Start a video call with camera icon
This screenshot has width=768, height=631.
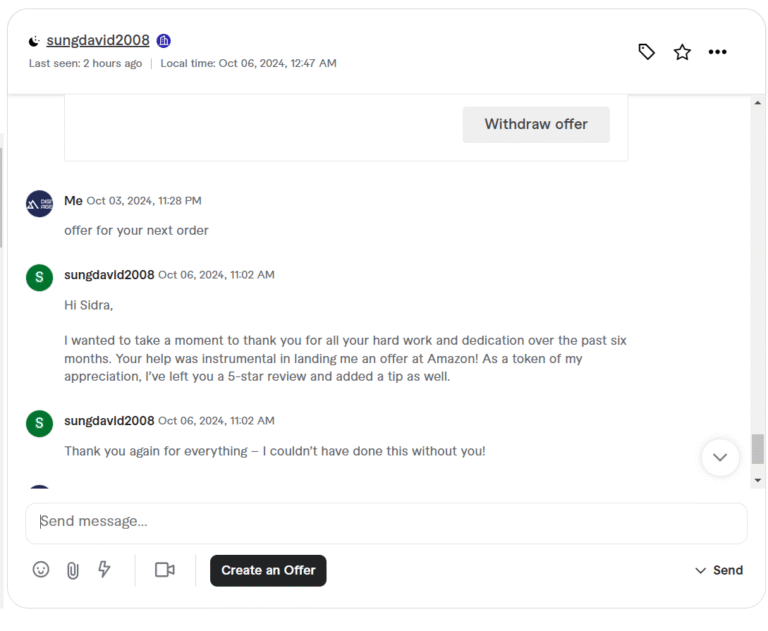165,570
